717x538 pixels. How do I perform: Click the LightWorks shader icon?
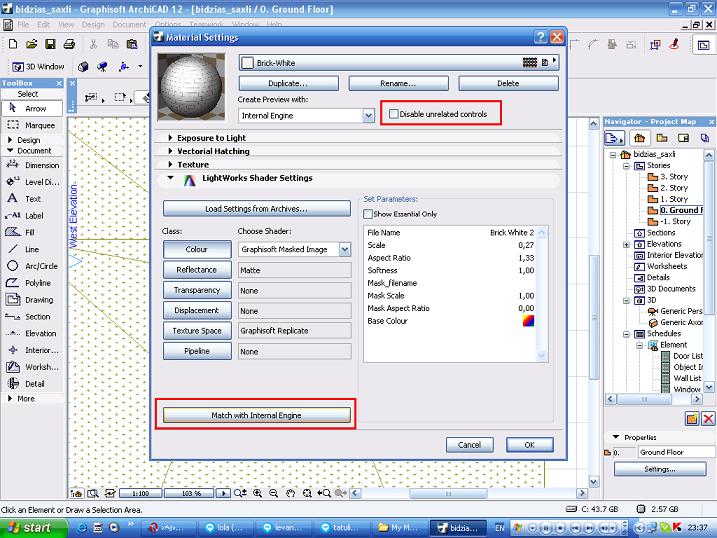pos(189,180)
